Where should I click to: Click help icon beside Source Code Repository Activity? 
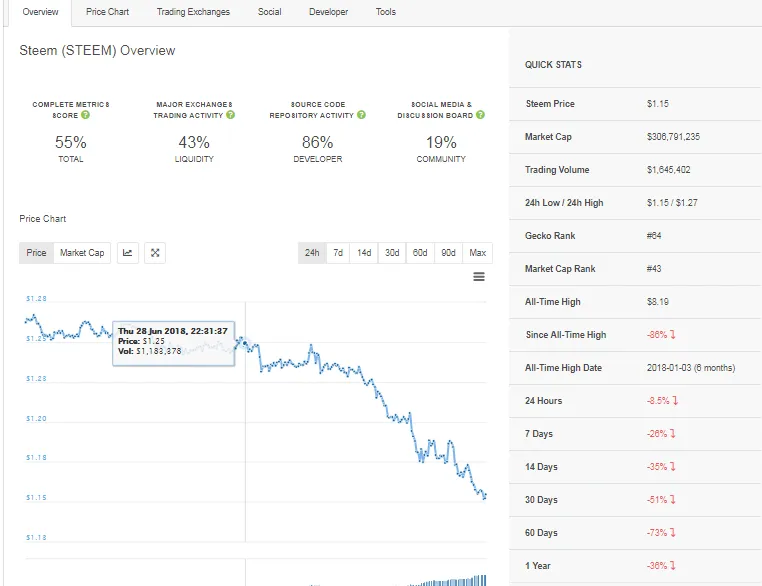(x=361, y=115)
